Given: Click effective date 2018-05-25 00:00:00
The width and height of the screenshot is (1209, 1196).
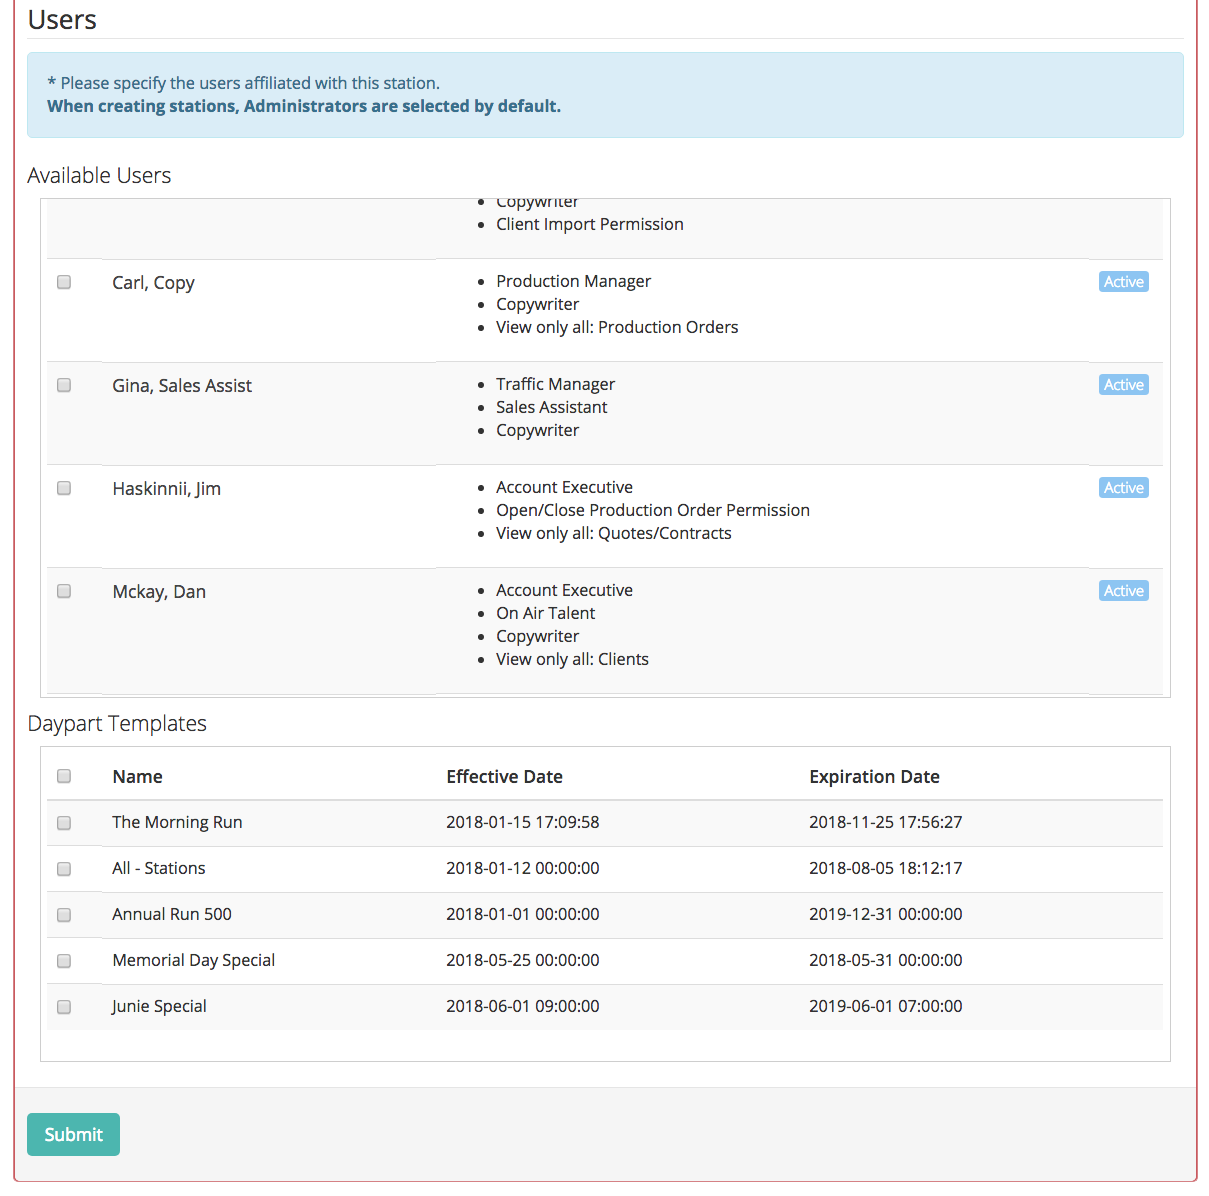Looking at the screenshot, I should [523, 960].
